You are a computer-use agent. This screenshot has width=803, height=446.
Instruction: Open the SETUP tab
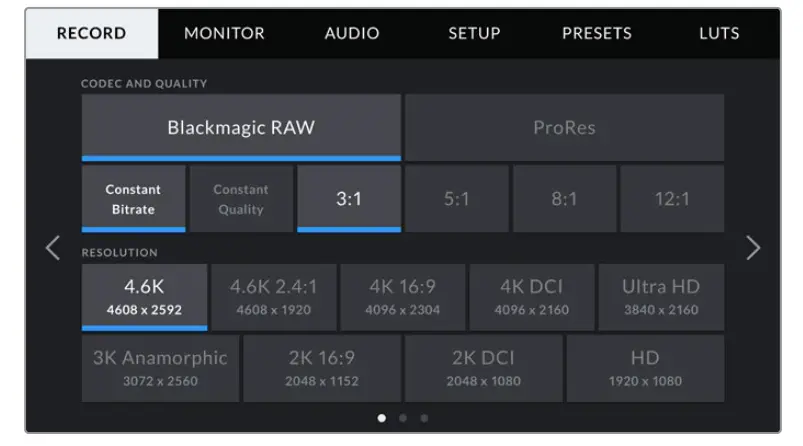(474, 33)
